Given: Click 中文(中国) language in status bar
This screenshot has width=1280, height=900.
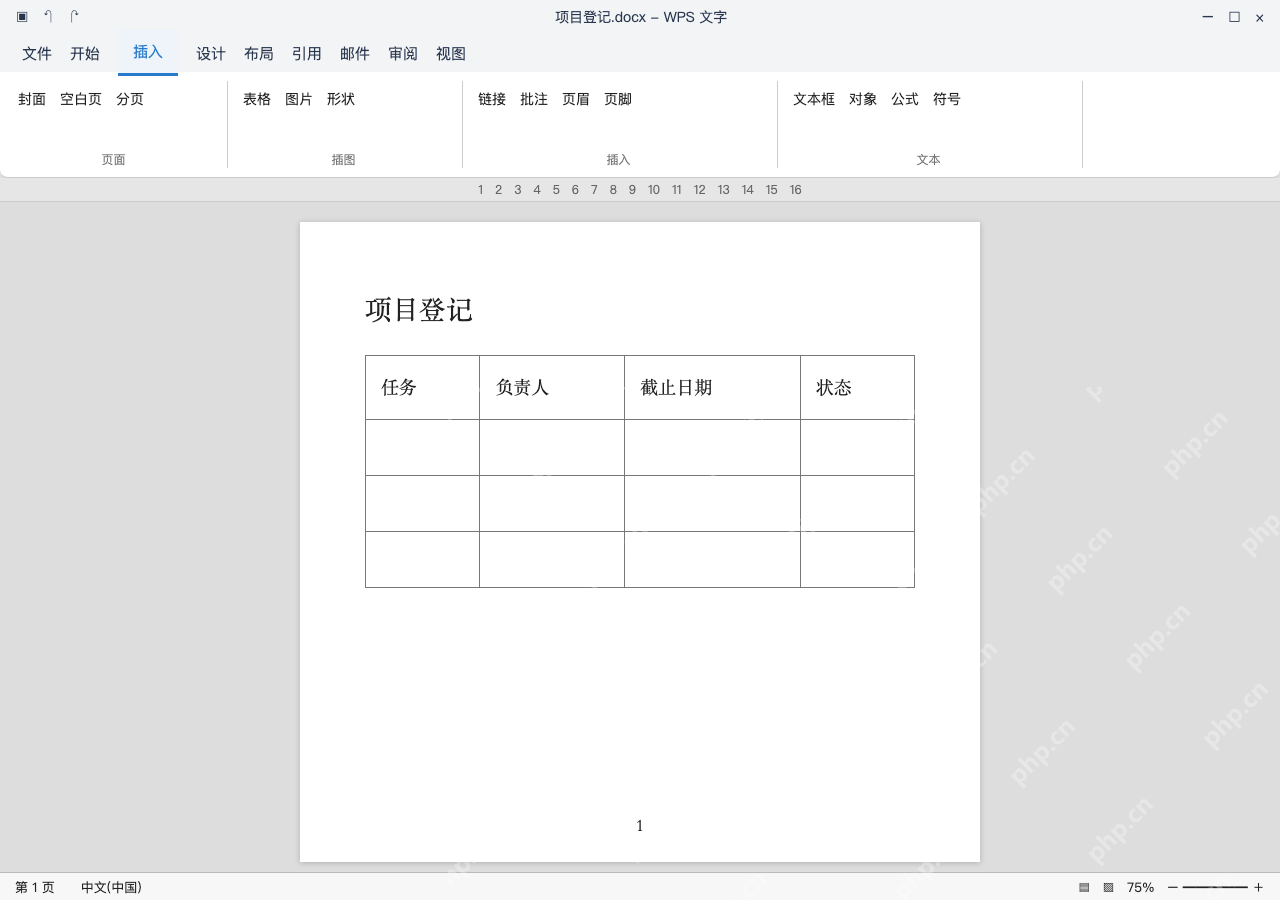Looking at the screenshot, I should pyautogui.click(x=111, y=887).
